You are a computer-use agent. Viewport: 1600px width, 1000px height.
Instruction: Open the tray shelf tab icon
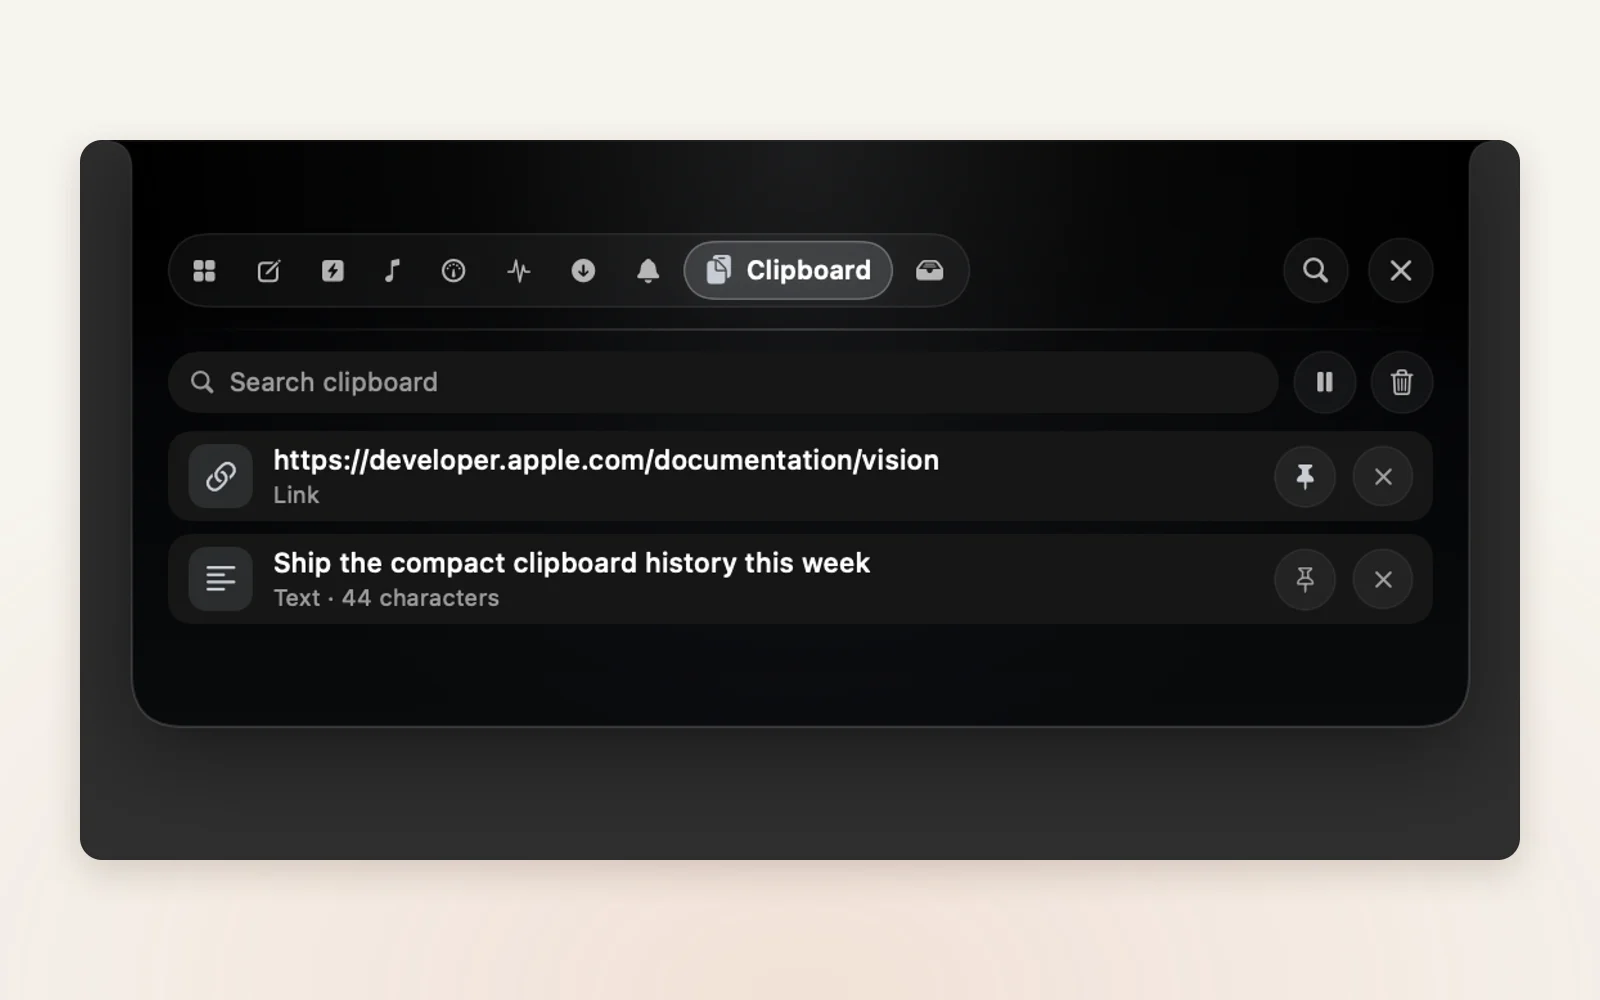pos(930,271)
